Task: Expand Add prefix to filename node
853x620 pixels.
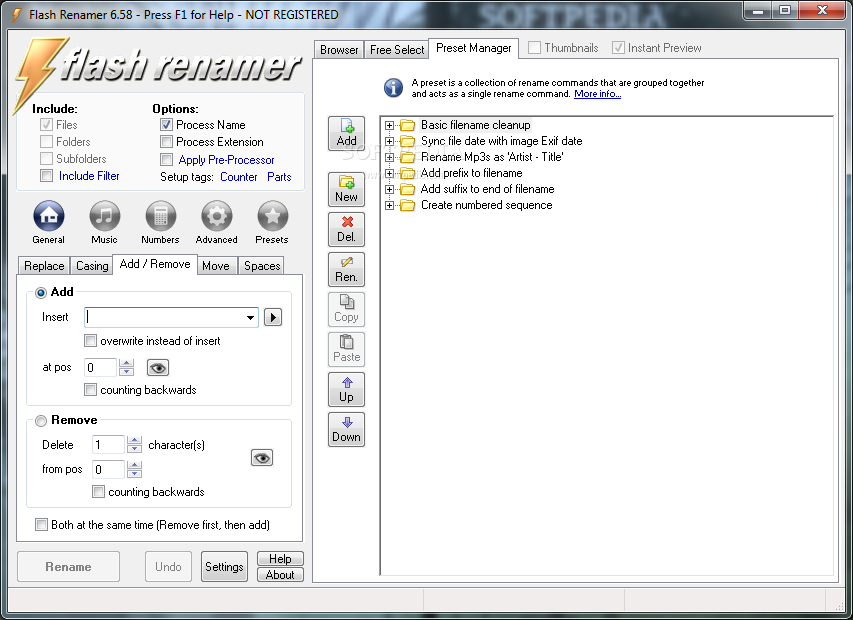Action: coord(389,173)
